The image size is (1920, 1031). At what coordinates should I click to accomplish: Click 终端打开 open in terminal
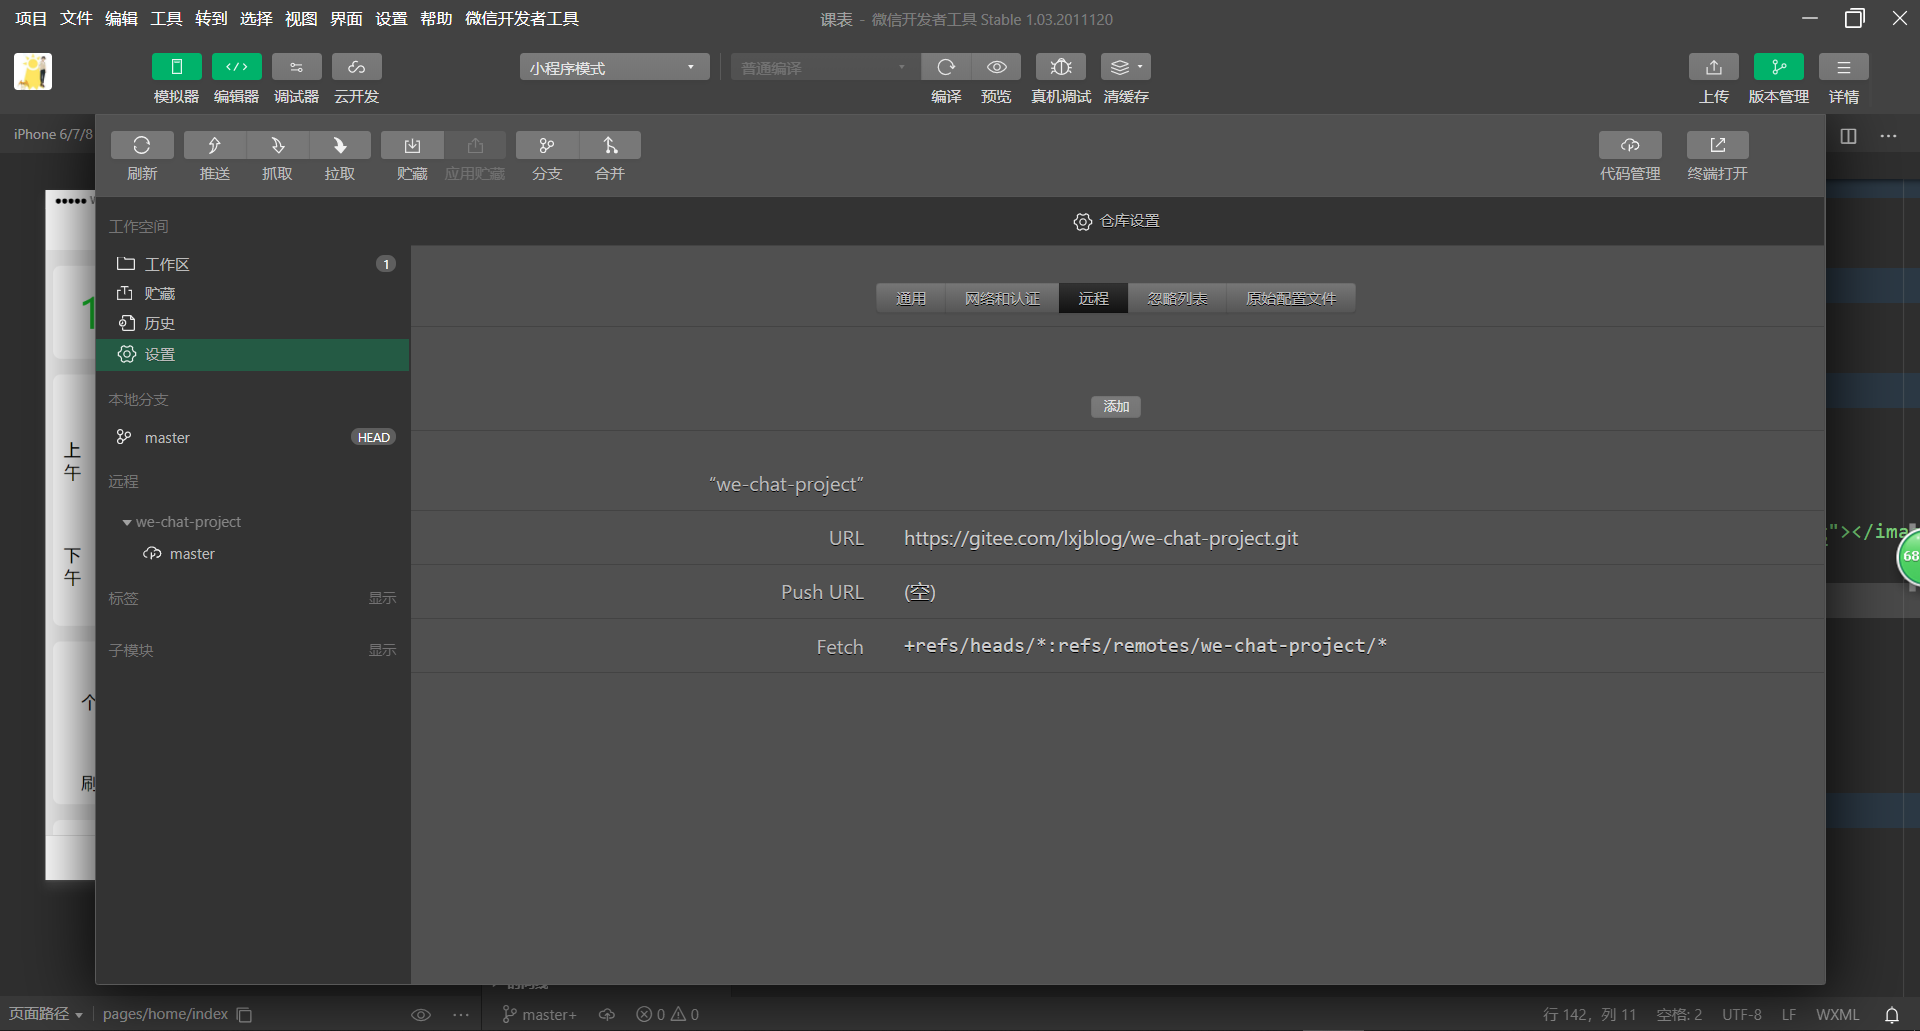coord(1718,145)
